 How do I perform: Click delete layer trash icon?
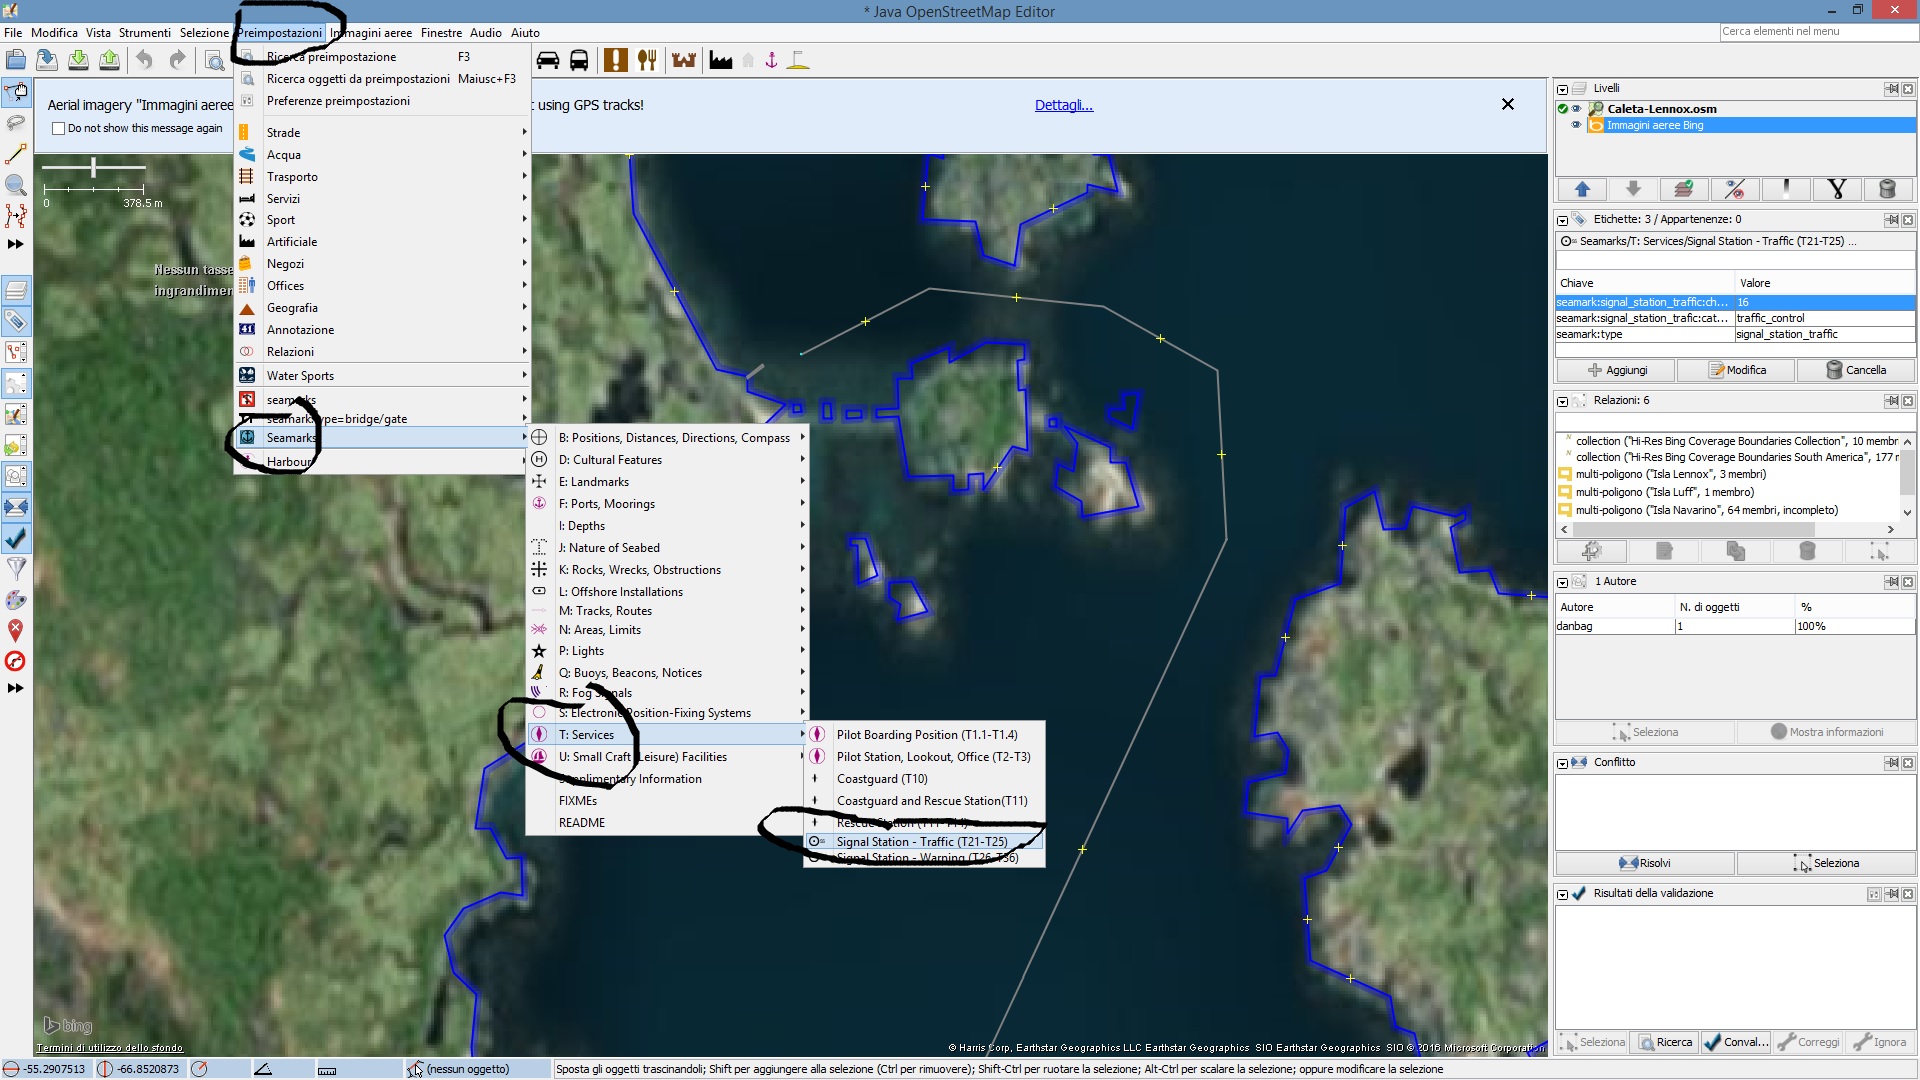click(x=1887, y=189)
